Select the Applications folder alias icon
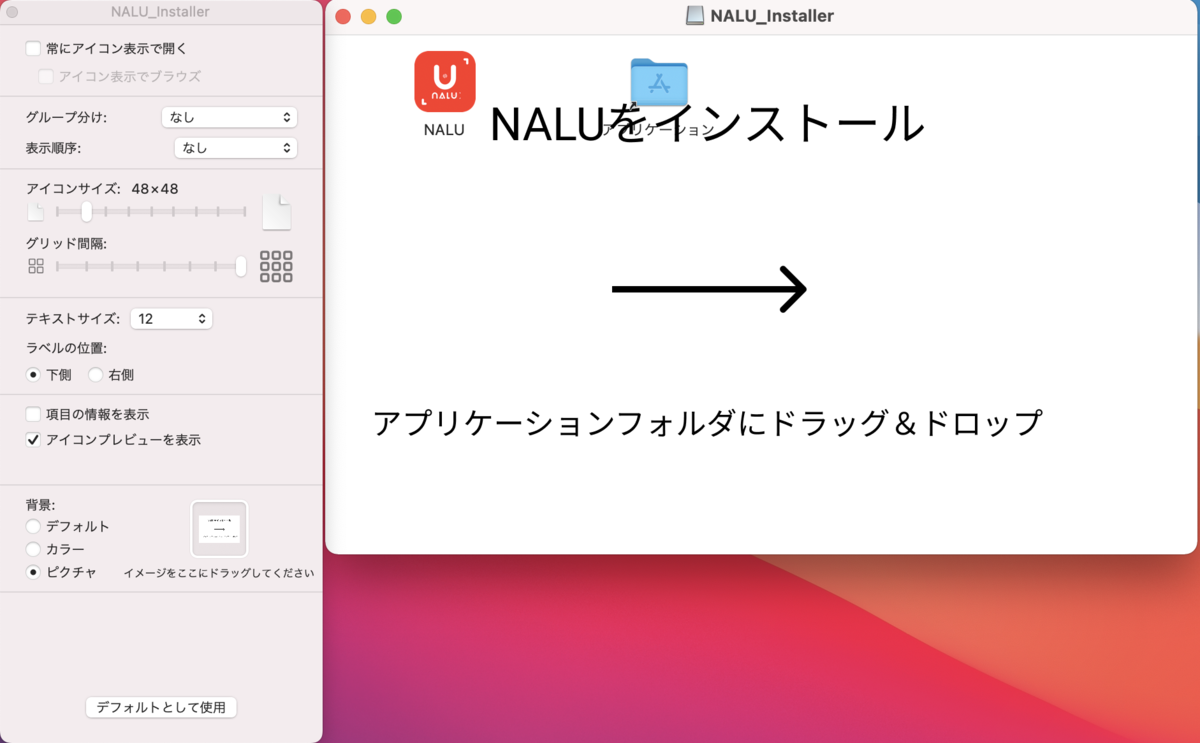This screenshot has width=1200, height=743. point(659,82)
